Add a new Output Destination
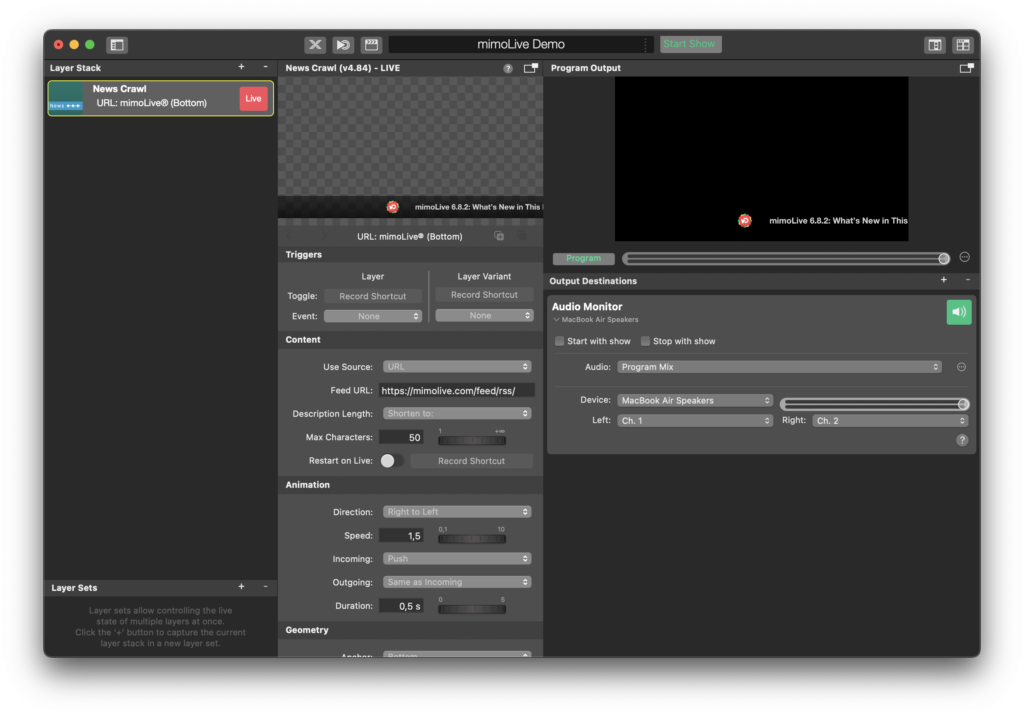Screen dimensions: 1024x715 943,279
